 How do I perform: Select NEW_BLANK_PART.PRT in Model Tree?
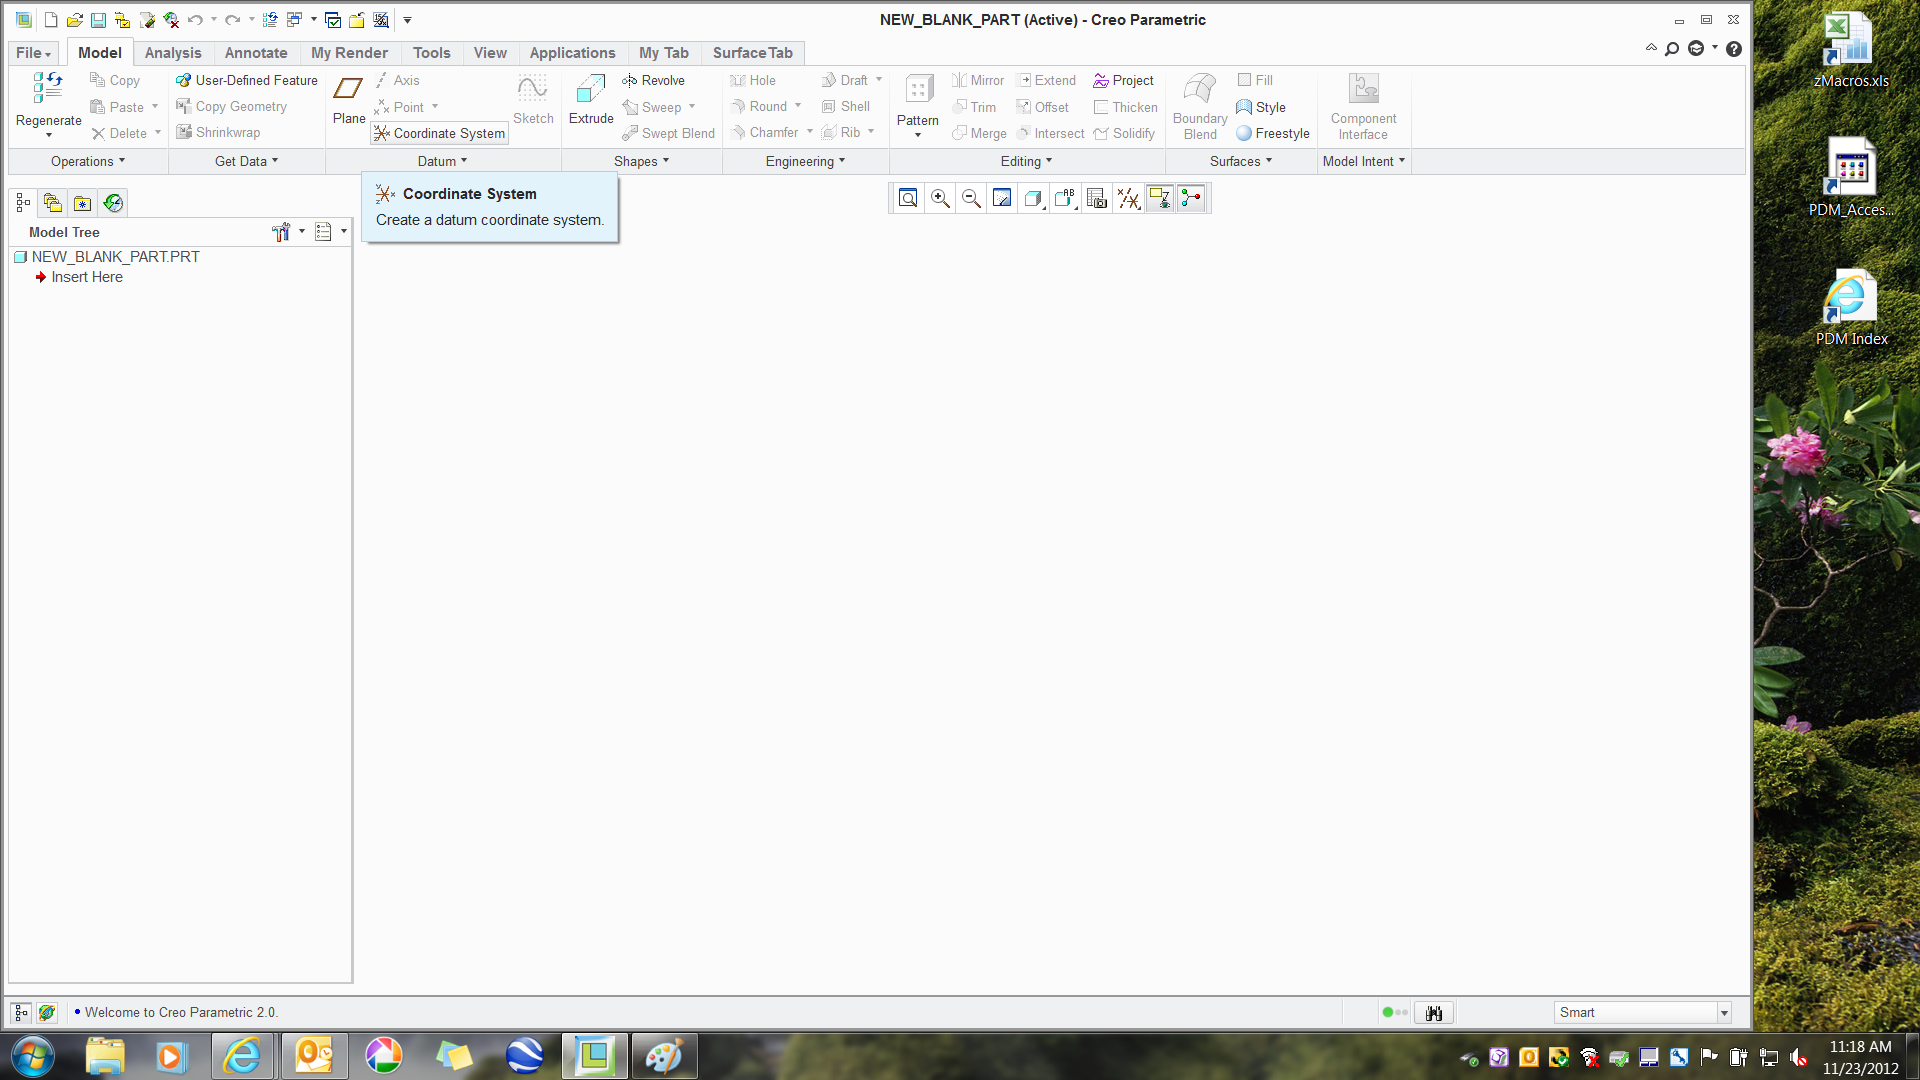click(x=107, y=257)
